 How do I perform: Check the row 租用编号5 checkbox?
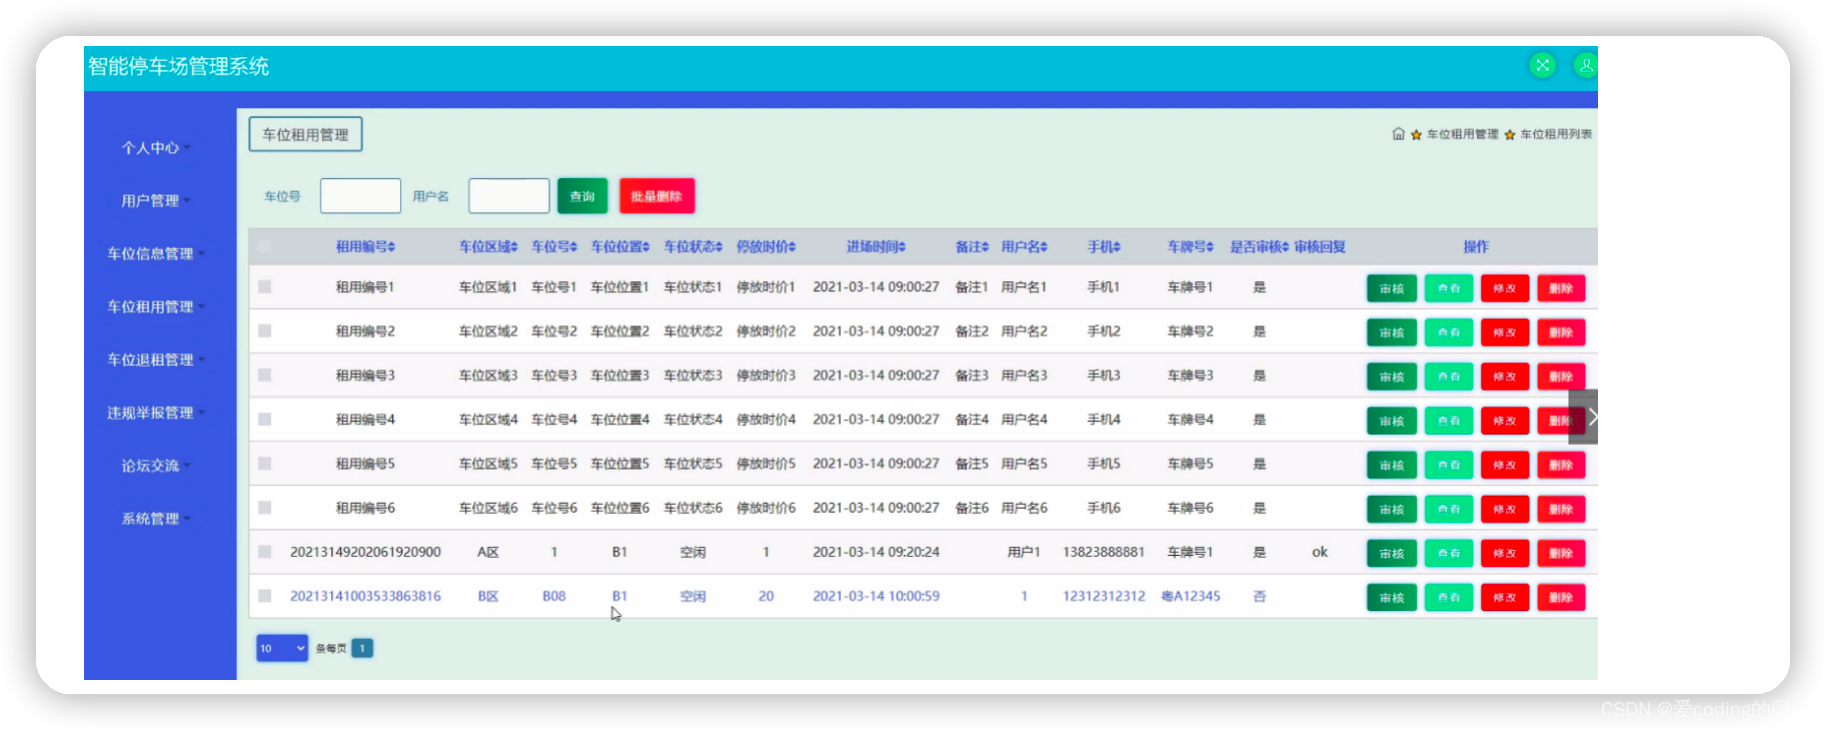[x=265, y=463]
